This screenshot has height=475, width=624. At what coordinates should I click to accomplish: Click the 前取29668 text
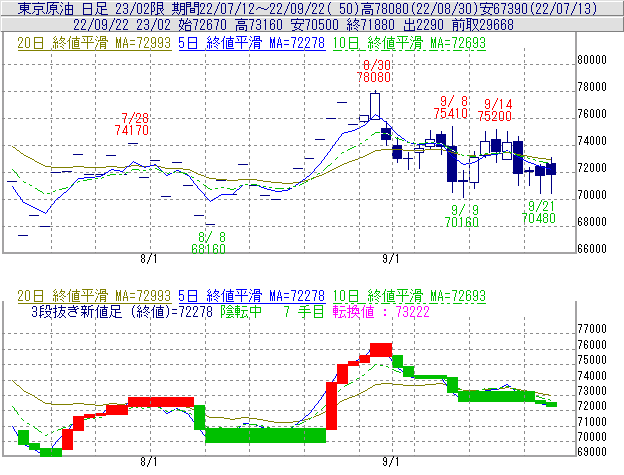[482, 25]
